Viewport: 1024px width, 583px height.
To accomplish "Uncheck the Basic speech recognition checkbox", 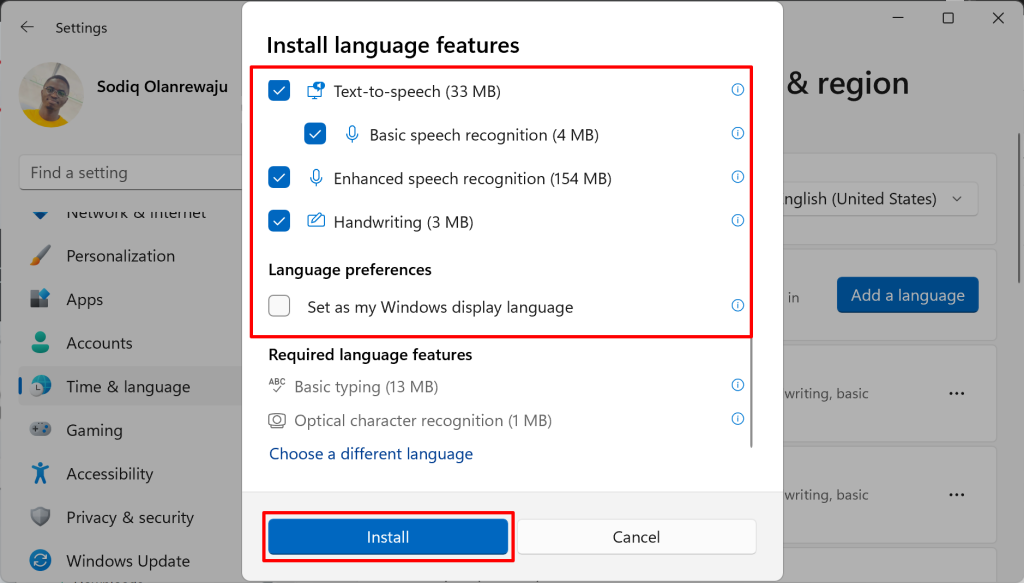I will coord(315,134).
